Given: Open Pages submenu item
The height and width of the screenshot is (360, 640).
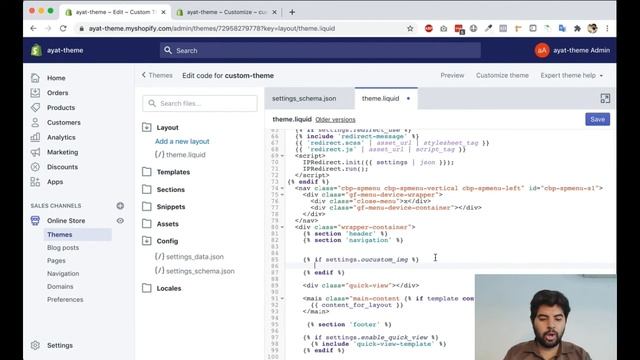Looking at the screenshot, I should click(x=56, y=260).
